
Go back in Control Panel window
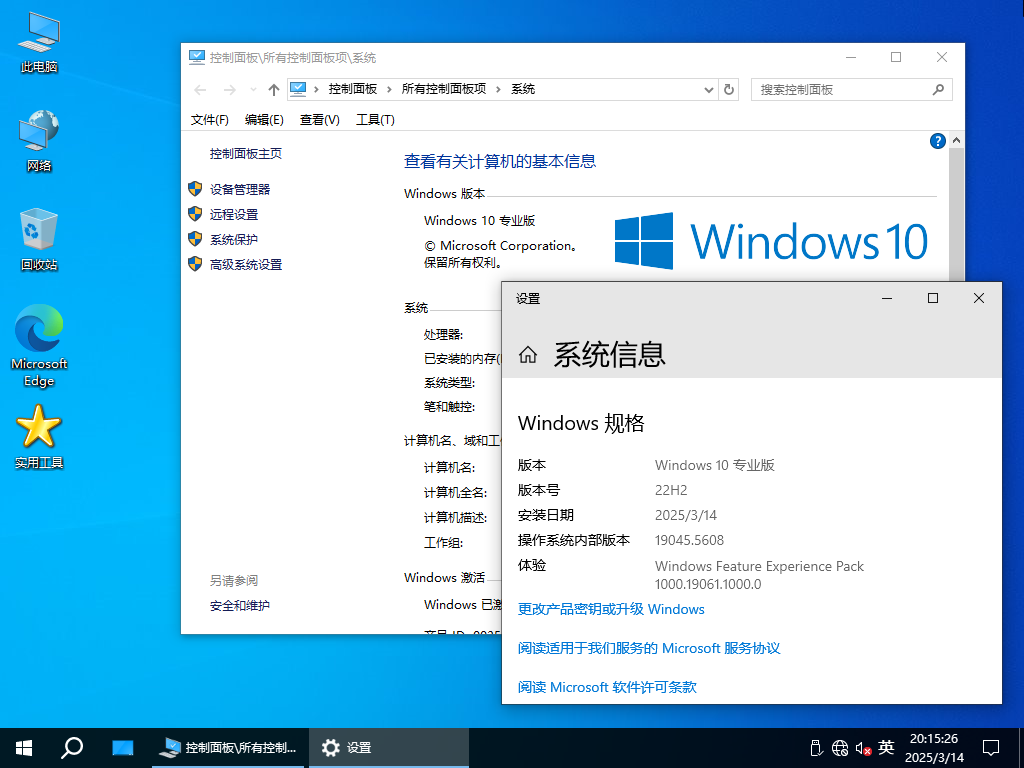200,89
